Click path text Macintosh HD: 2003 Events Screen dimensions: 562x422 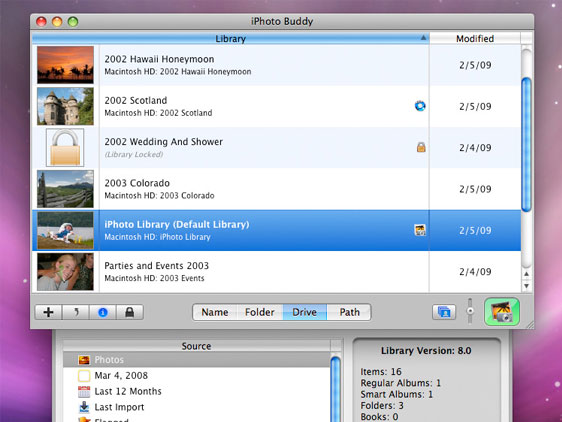coord(154,278)
